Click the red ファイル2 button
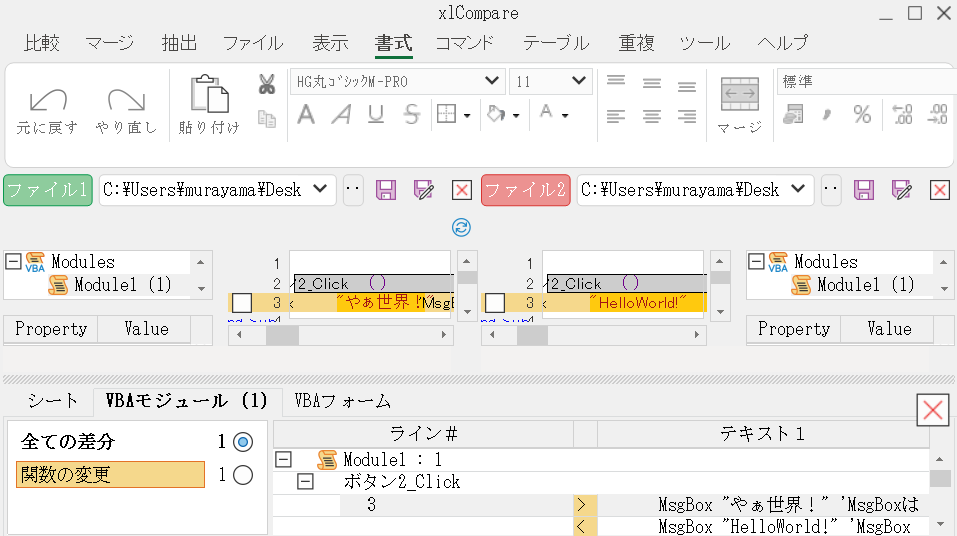This screenshot has width=957, height=536. pos(525,190)
